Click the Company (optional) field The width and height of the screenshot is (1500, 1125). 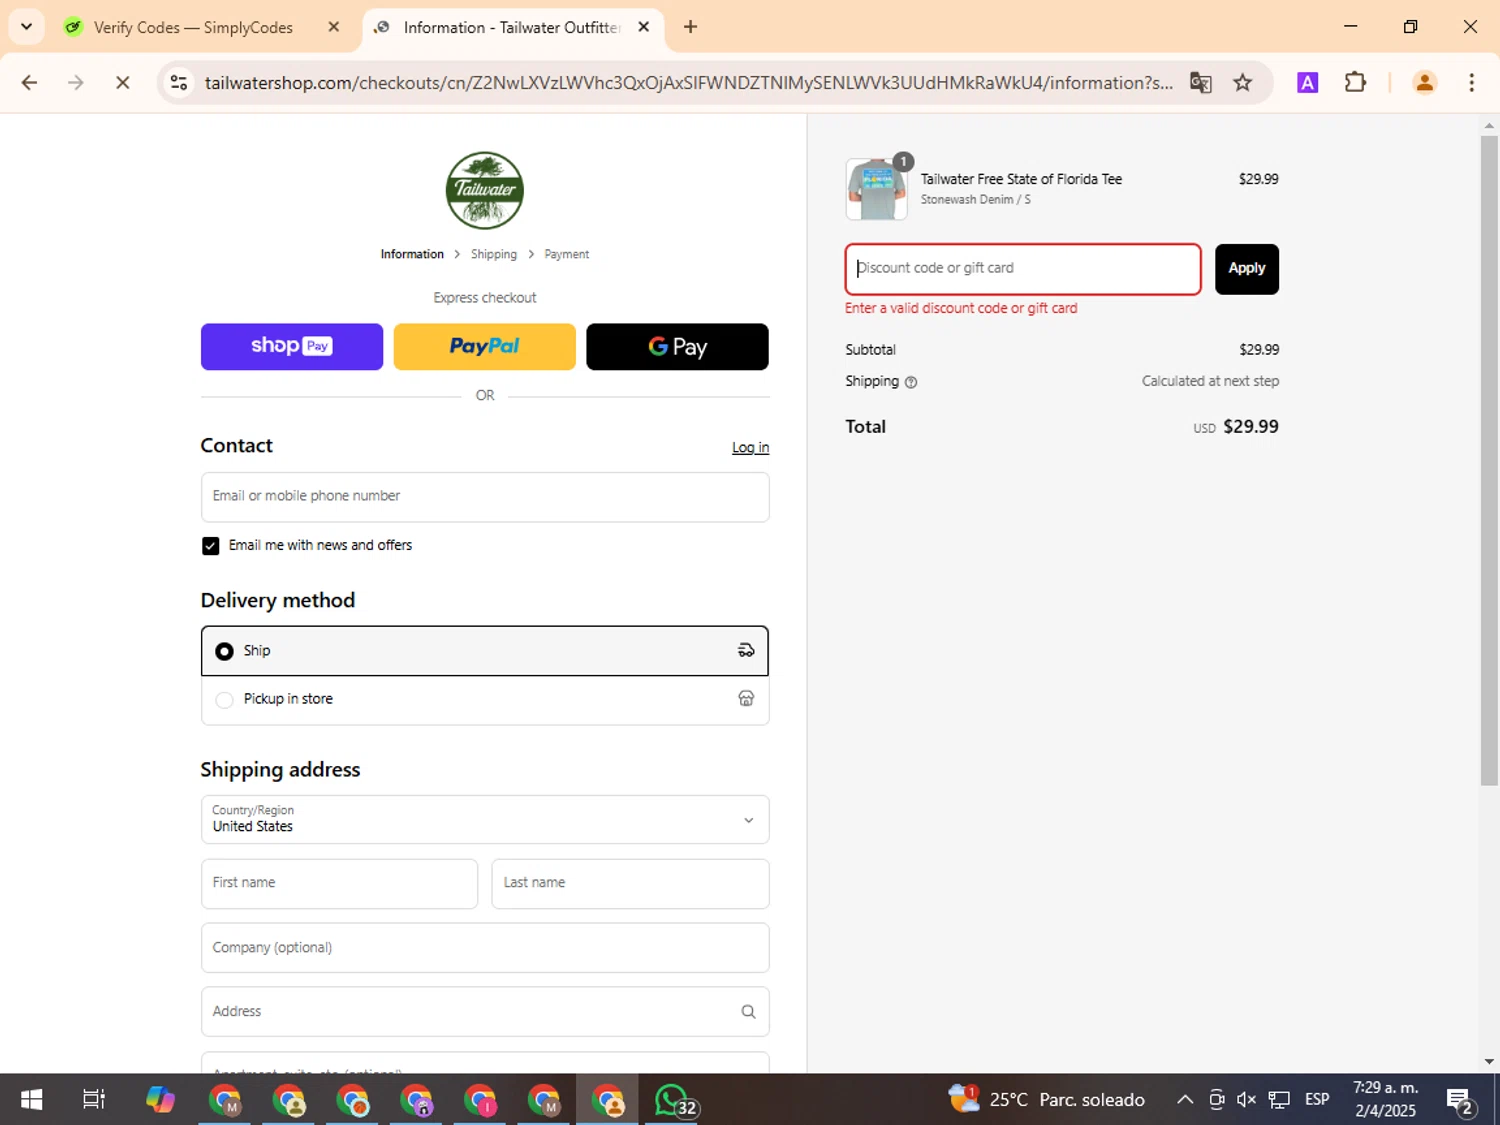pos(485,947)
